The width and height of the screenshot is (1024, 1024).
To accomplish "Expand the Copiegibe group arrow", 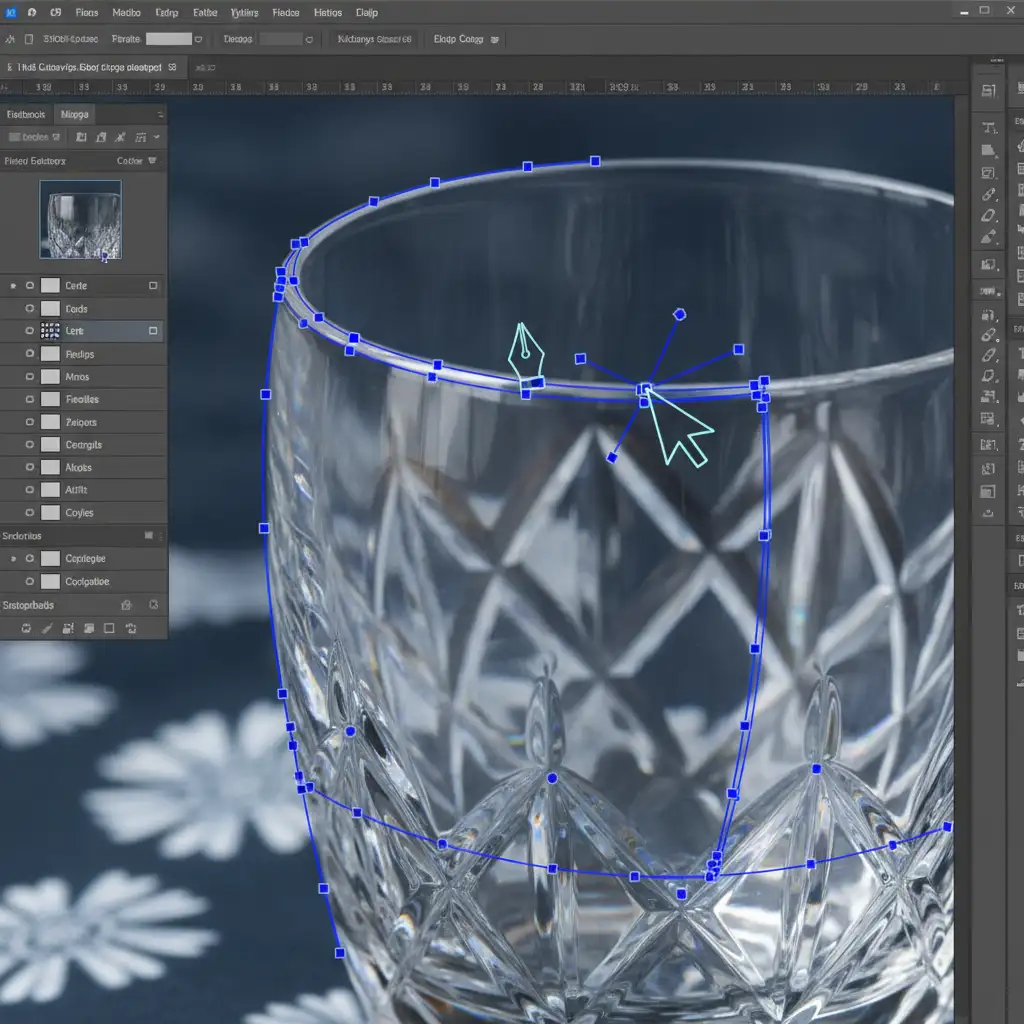I will pyautogui.click(x=13, y=559).
